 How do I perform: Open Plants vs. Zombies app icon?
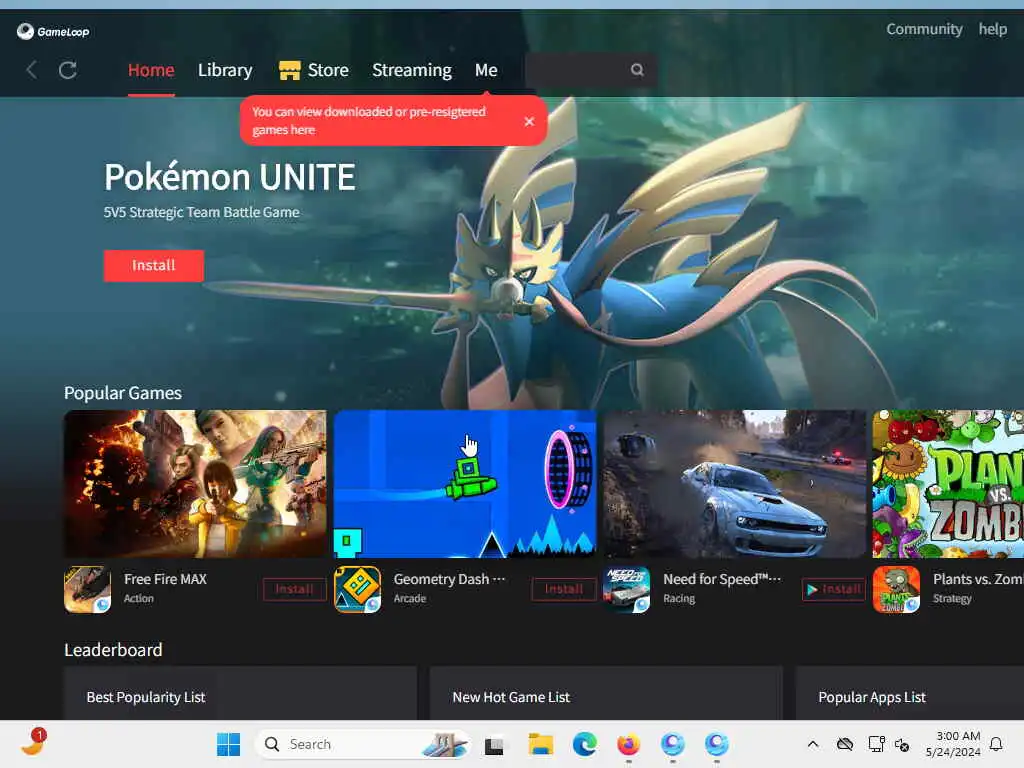(x=896, y=589)
